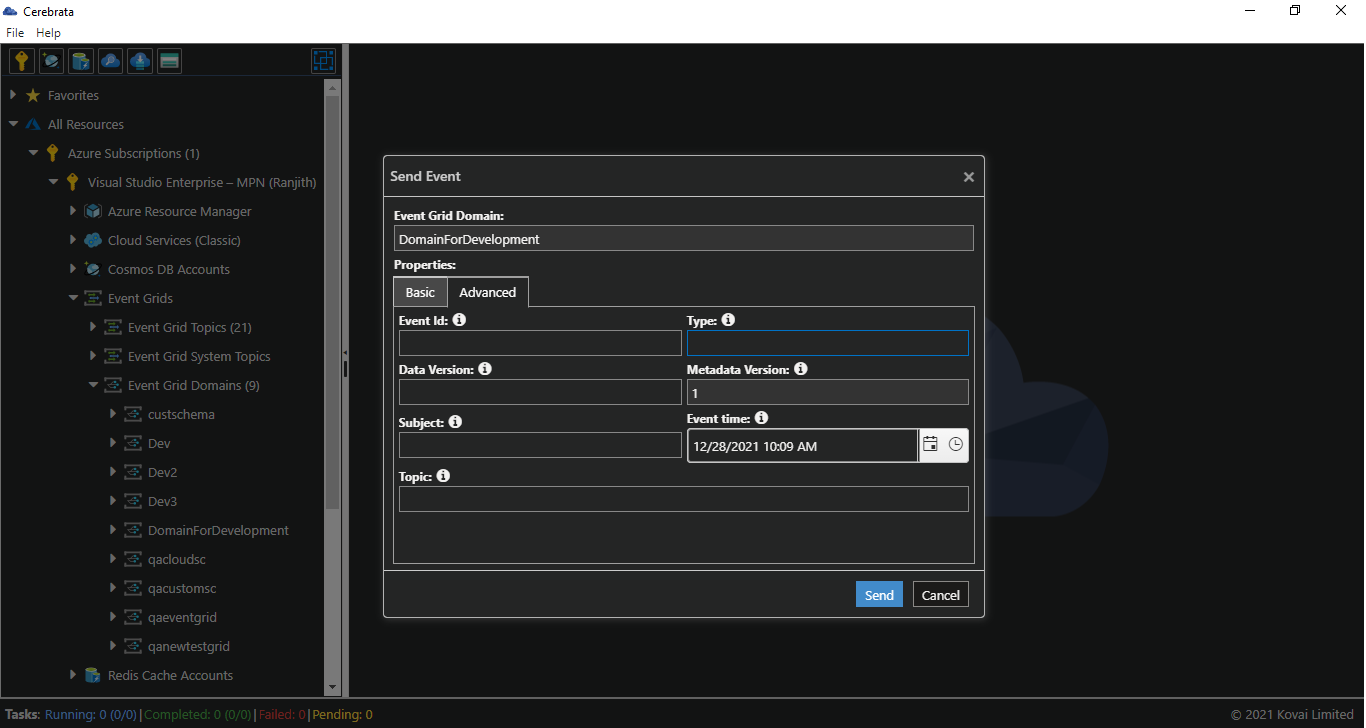Click the cloud download toolbar icon
Image resolution: width=1366 pixels, height=728 pixels.
click(140, 61)
